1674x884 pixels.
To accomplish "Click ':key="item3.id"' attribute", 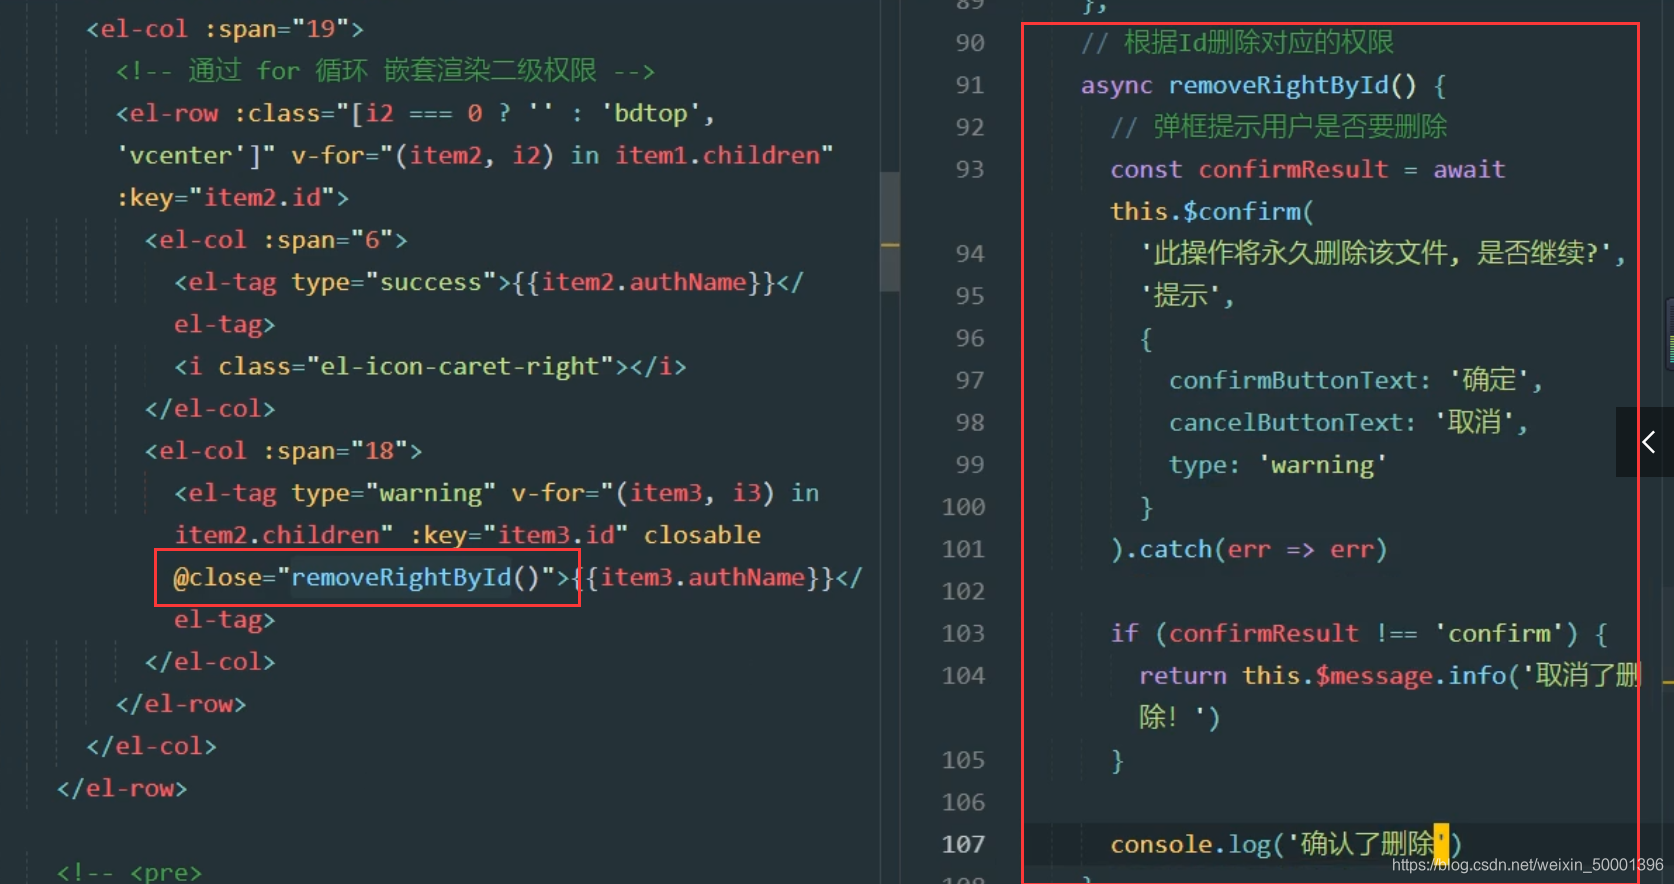I will (519, 535).
